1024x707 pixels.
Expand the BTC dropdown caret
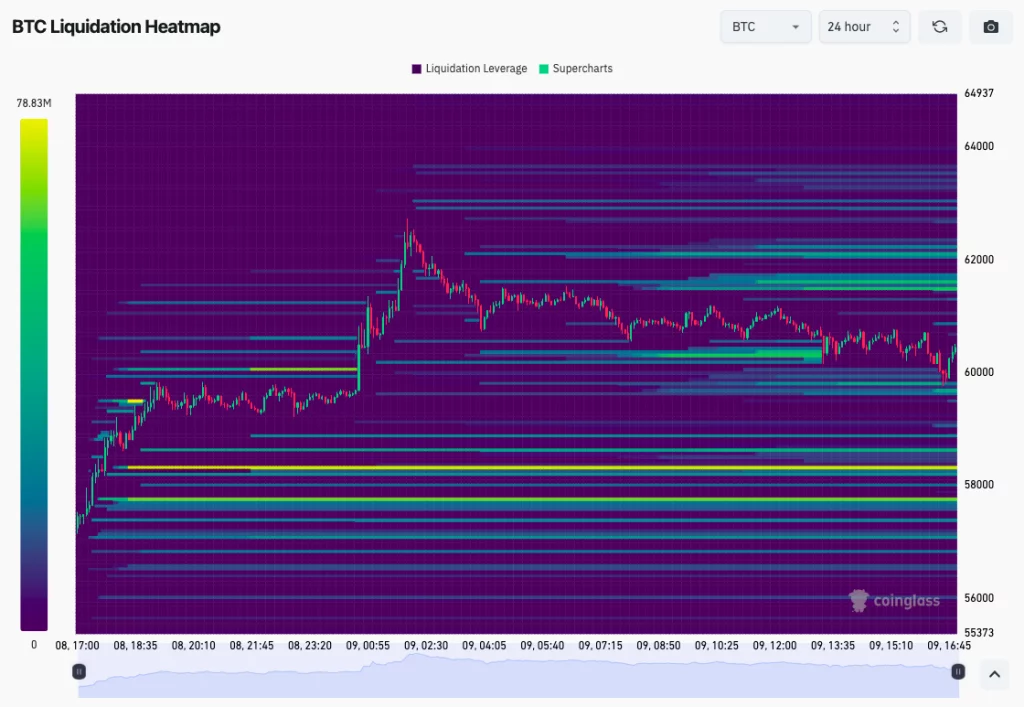point(796,27)
